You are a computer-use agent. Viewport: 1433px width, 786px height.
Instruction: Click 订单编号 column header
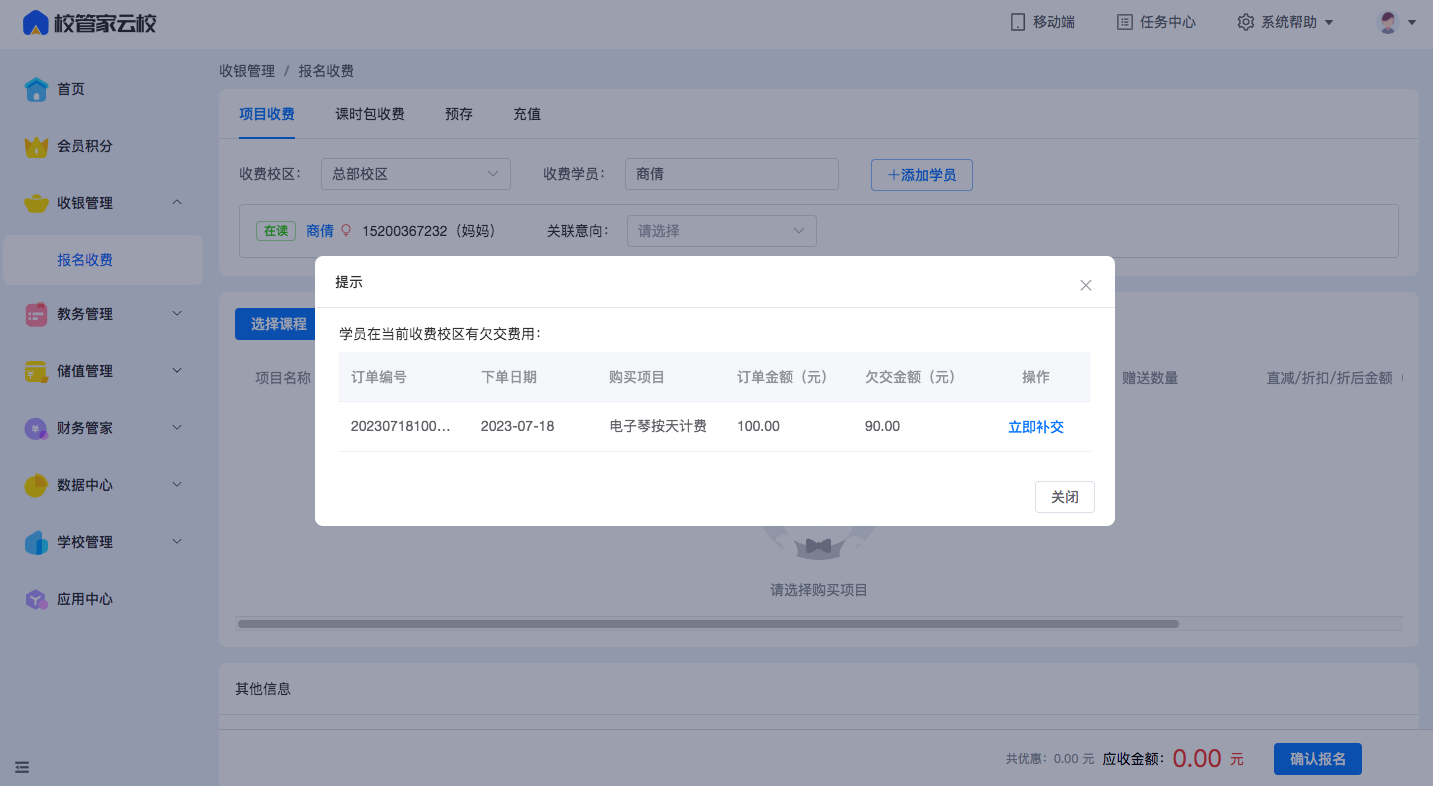(x=379, y=377)
